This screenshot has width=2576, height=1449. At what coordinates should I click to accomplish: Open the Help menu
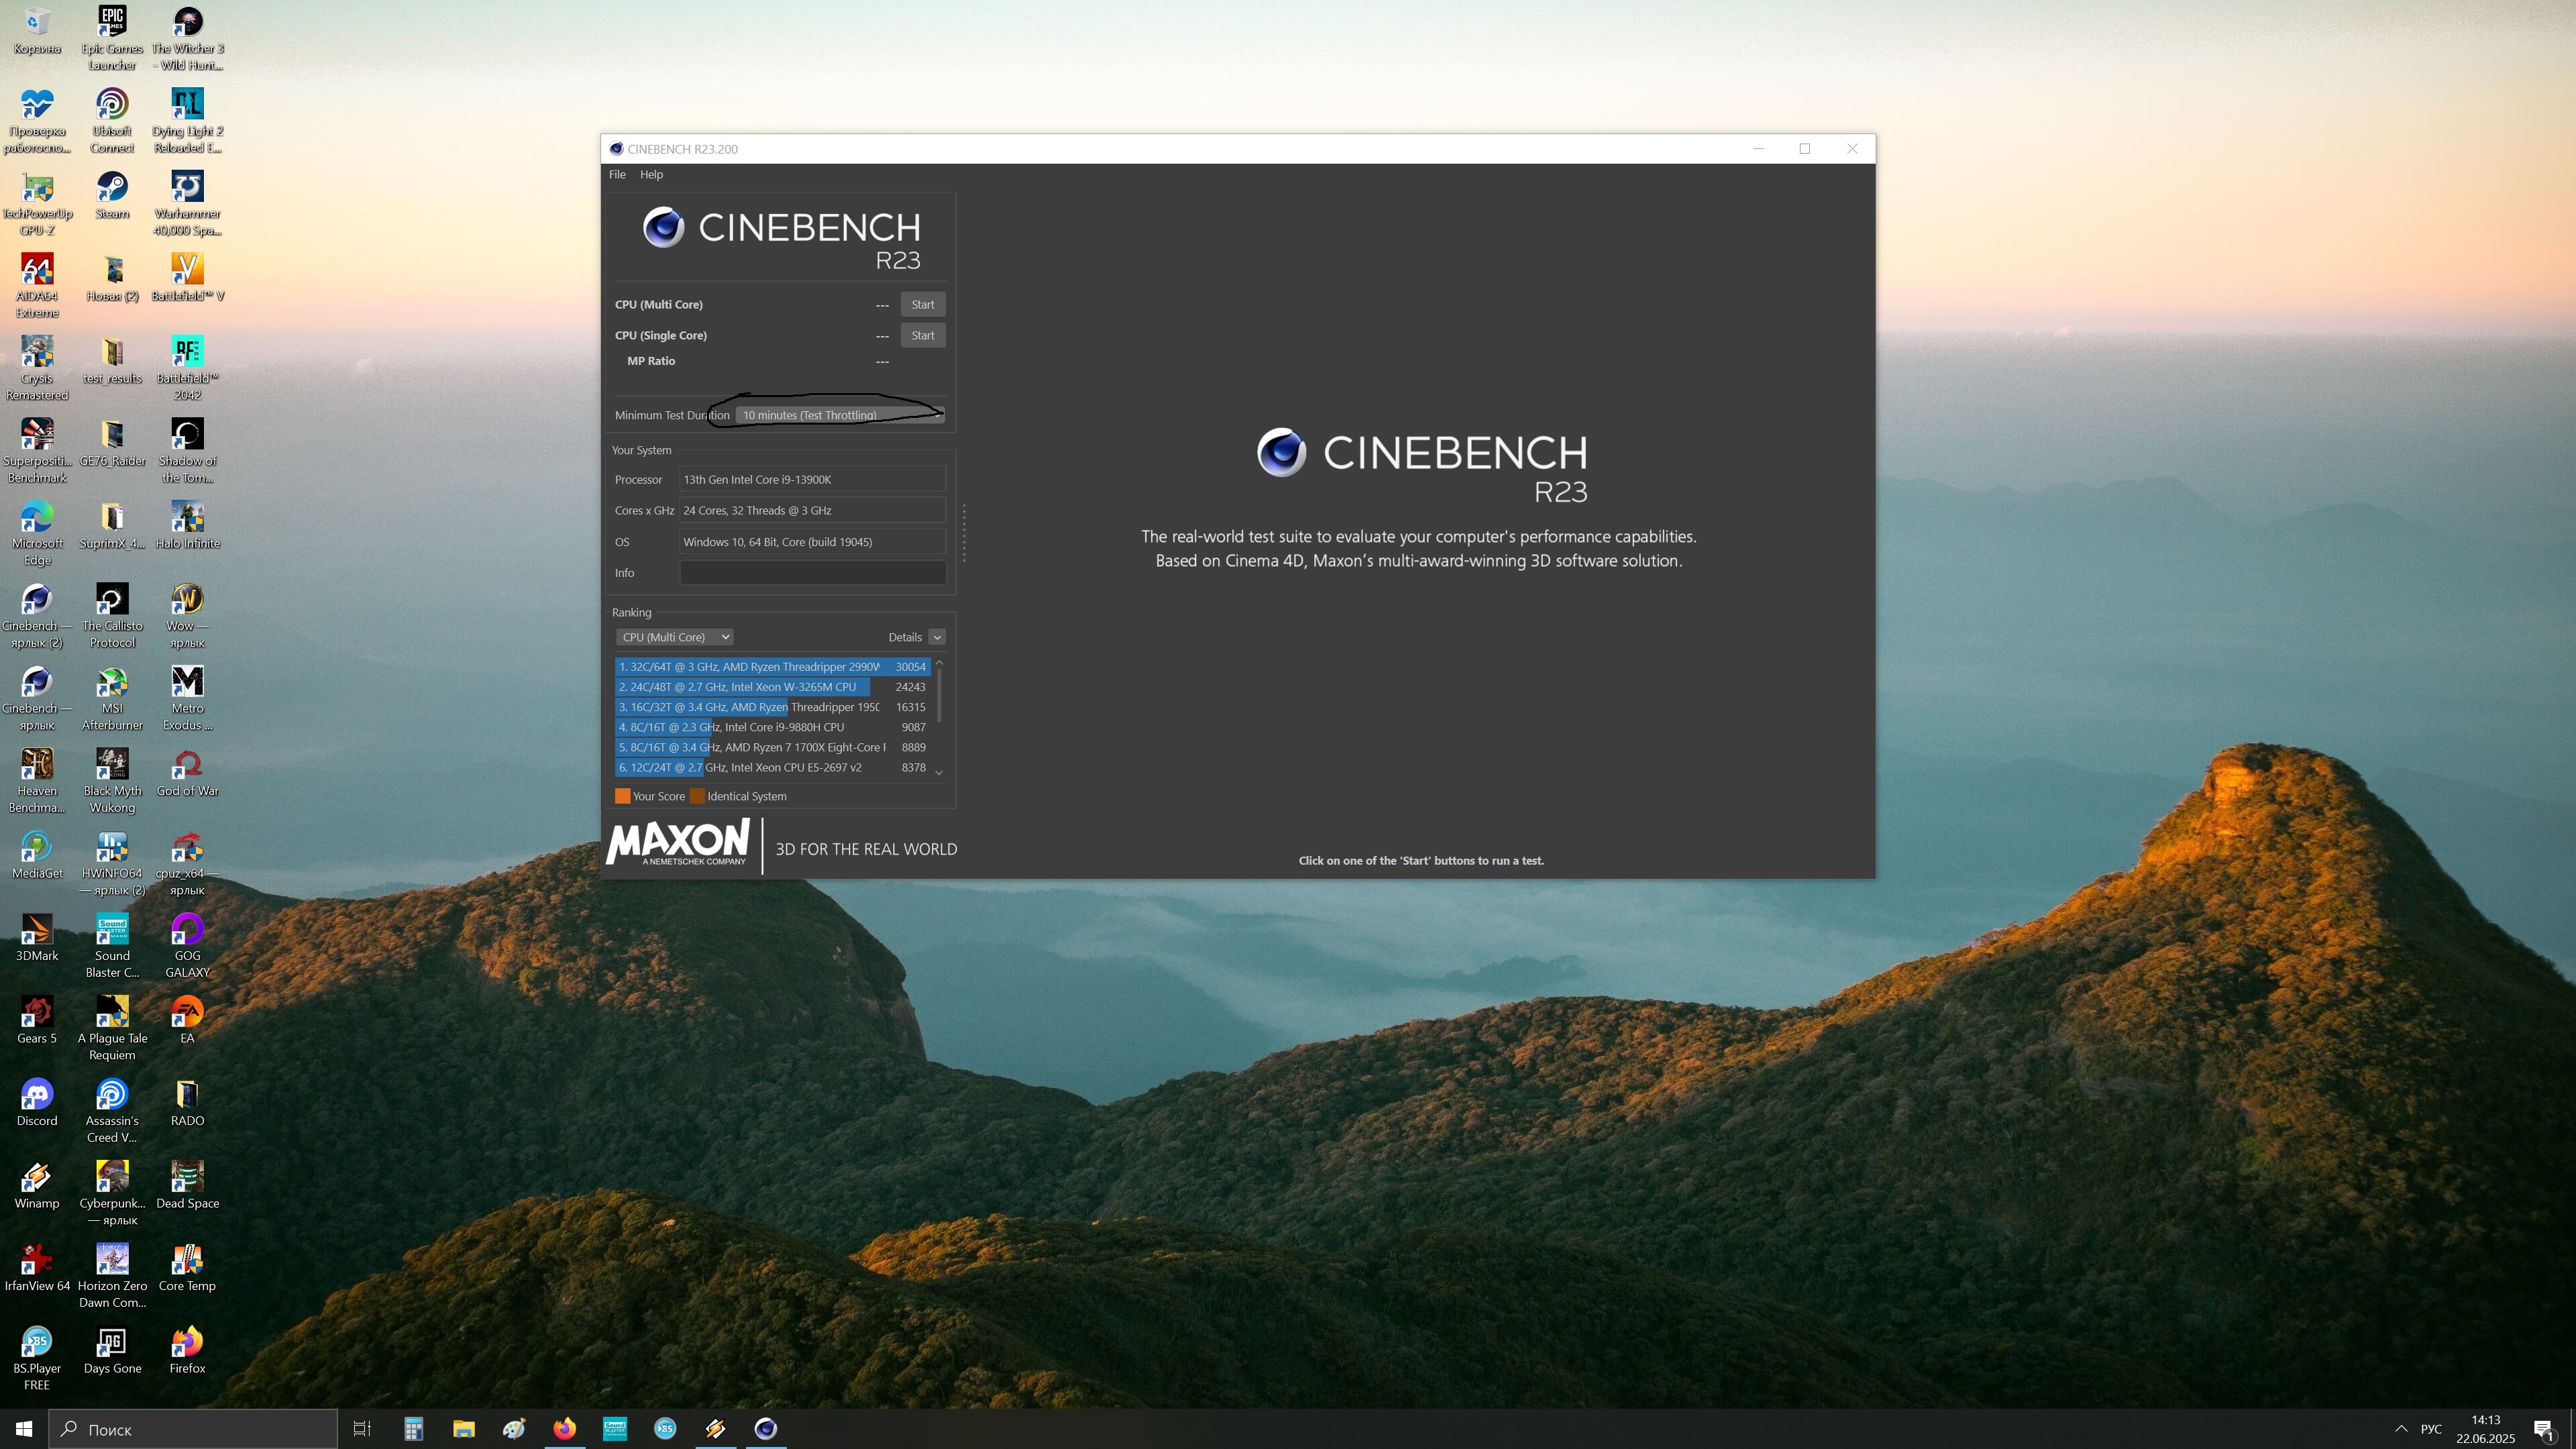pyautogui.click(x=651, y=174)
